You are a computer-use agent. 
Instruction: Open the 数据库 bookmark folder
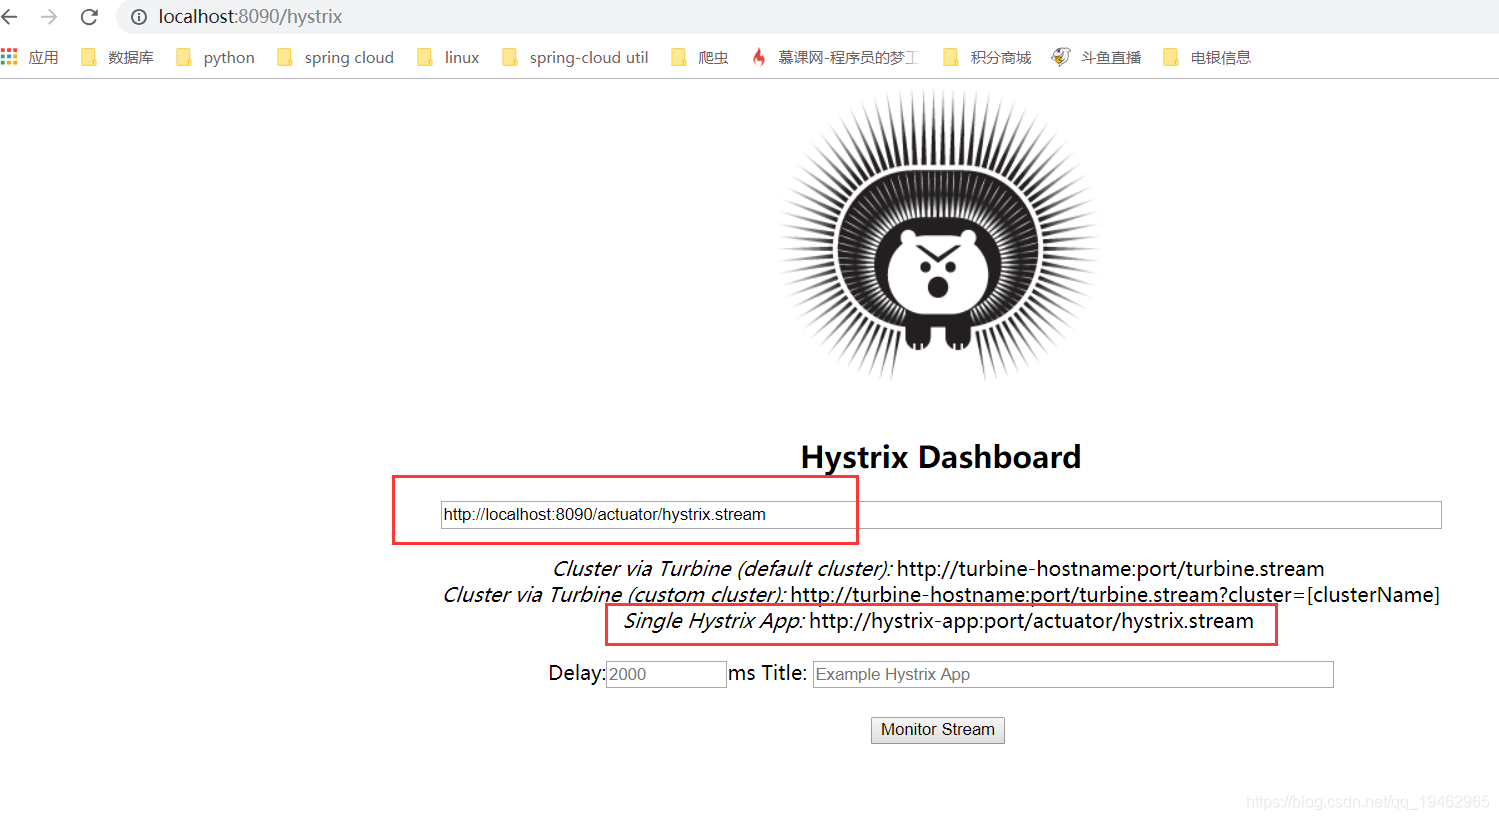[x=117, y=57]
